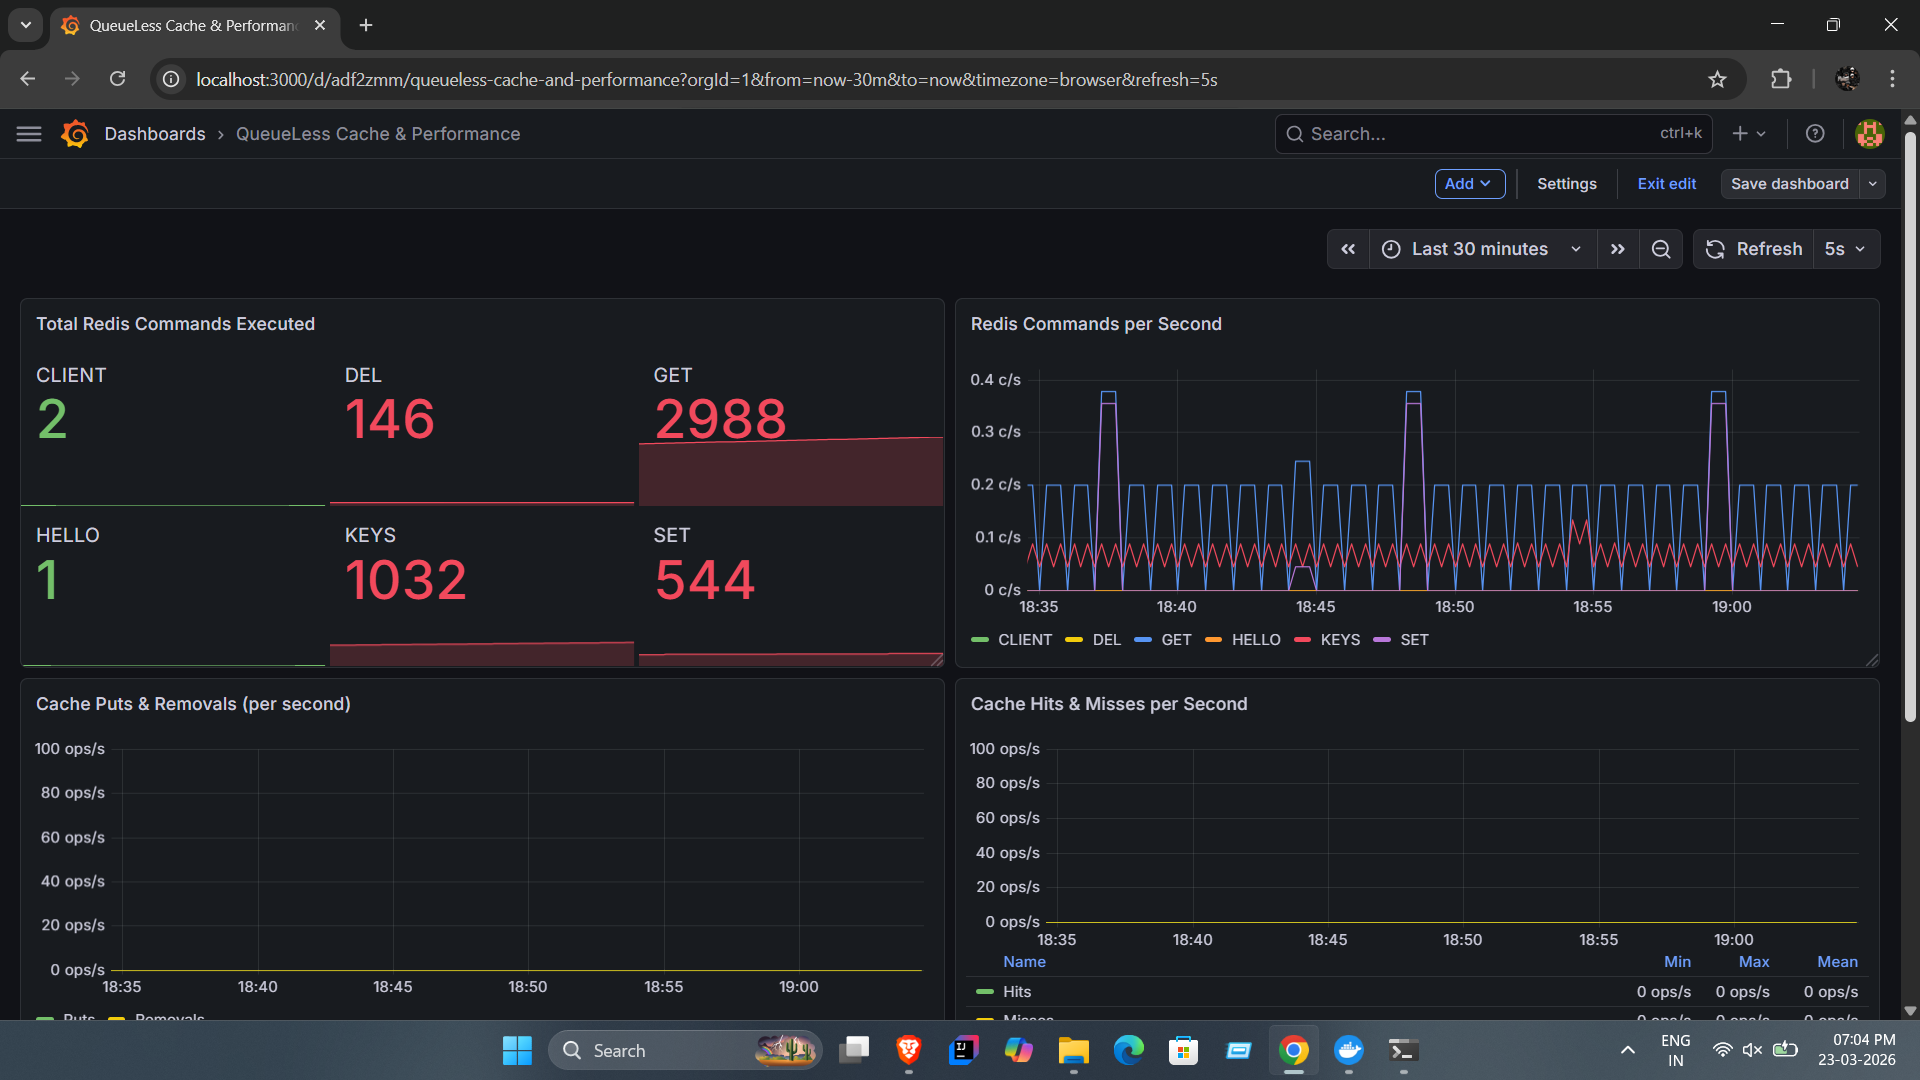Open Microsoft Edge from taskbar
Viewport: 1920px width, 1080px height.
(x=1129, y=1050)
